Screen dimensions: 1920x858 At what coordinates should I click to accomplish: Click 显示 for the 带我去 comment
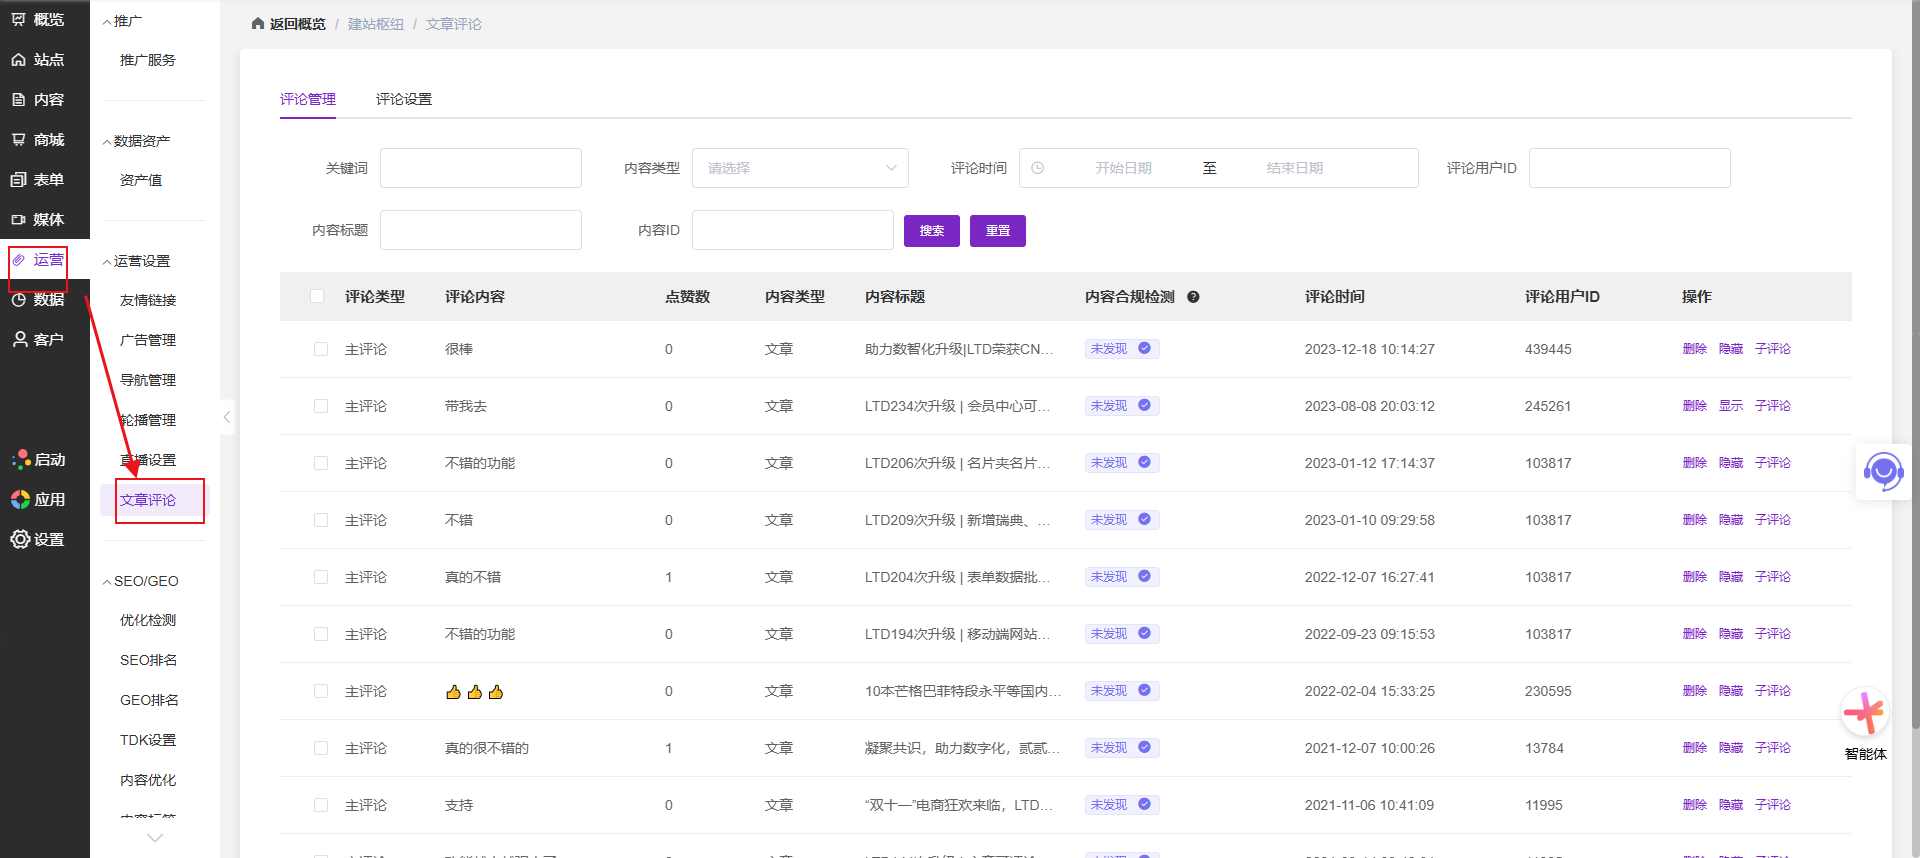pyautogui.click(x=1730, y=406)
